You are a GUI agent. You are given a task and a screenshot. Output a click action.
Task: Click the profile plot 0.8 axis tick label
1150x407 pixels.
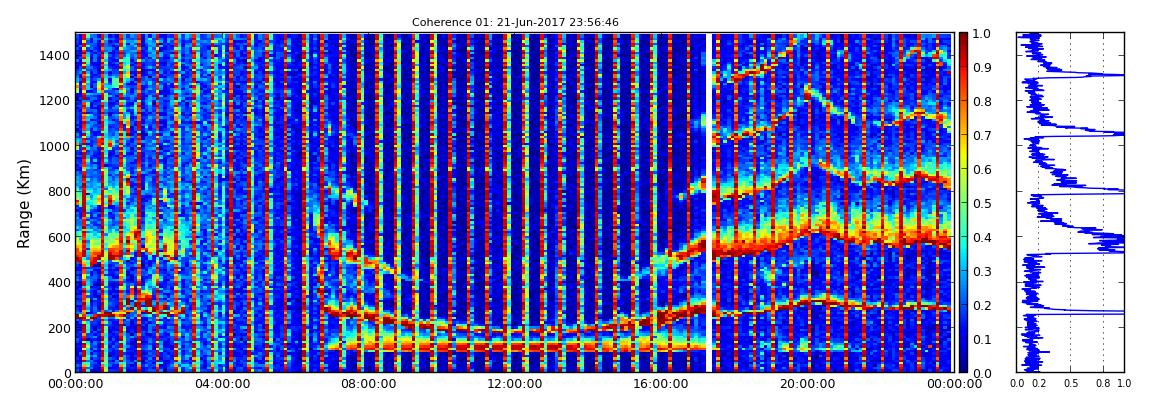click(x=1104, y=384)
